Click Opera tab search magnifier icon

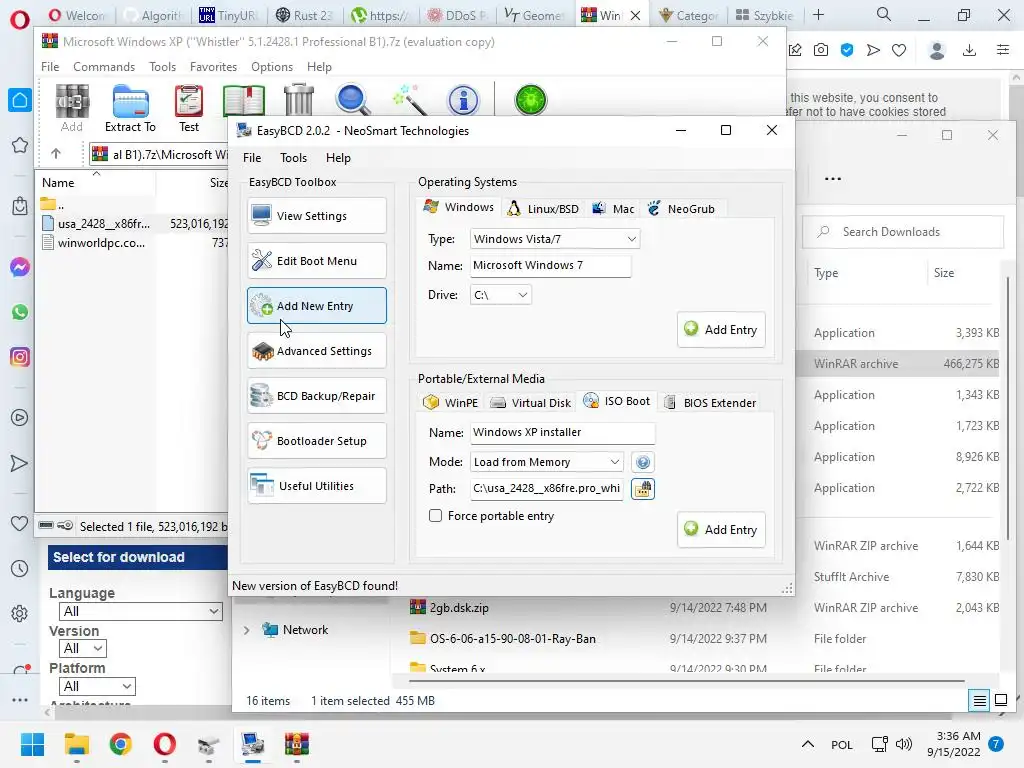(x=884, y=14)
